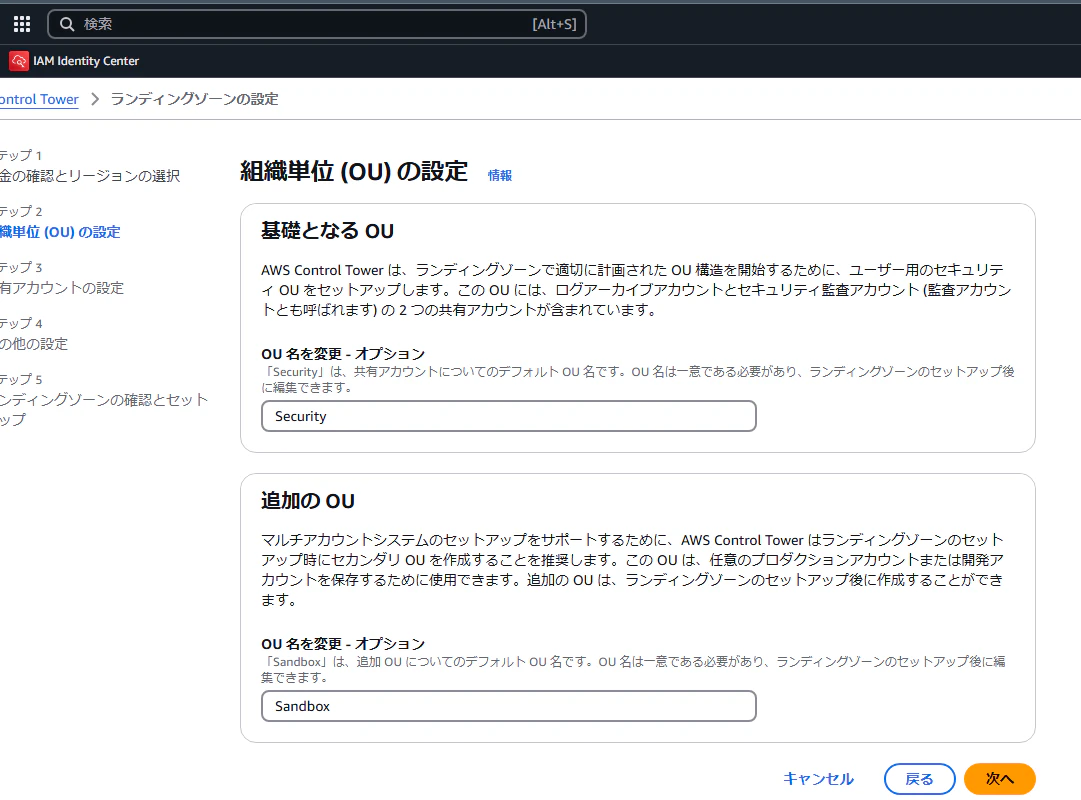Click the search magnifier icon
The height and width of the screenshot is (800, 1081).
coord(67,24)
